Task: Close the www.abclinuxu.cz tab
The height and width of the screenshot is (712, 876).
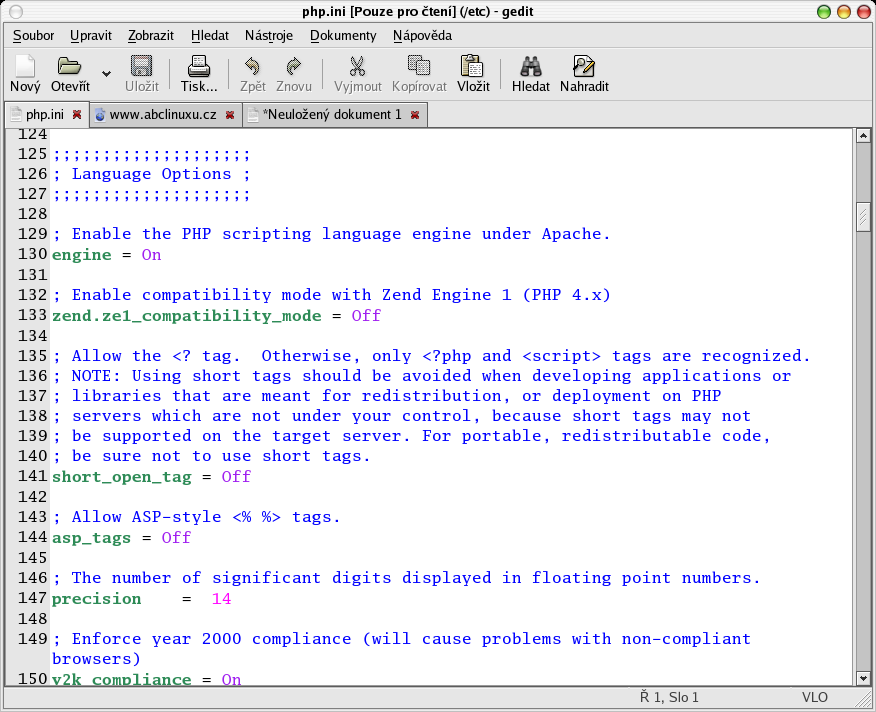Action: 230,115
